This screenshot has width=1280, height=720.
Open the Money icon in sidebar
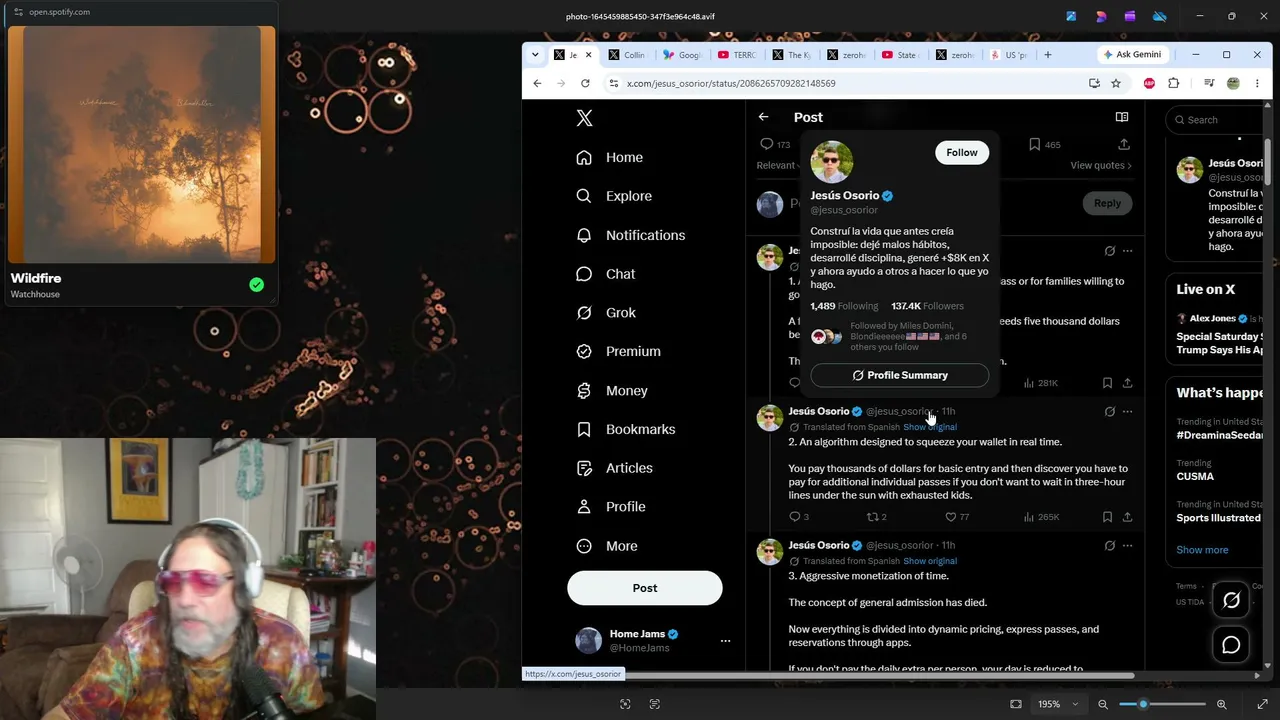584,391
